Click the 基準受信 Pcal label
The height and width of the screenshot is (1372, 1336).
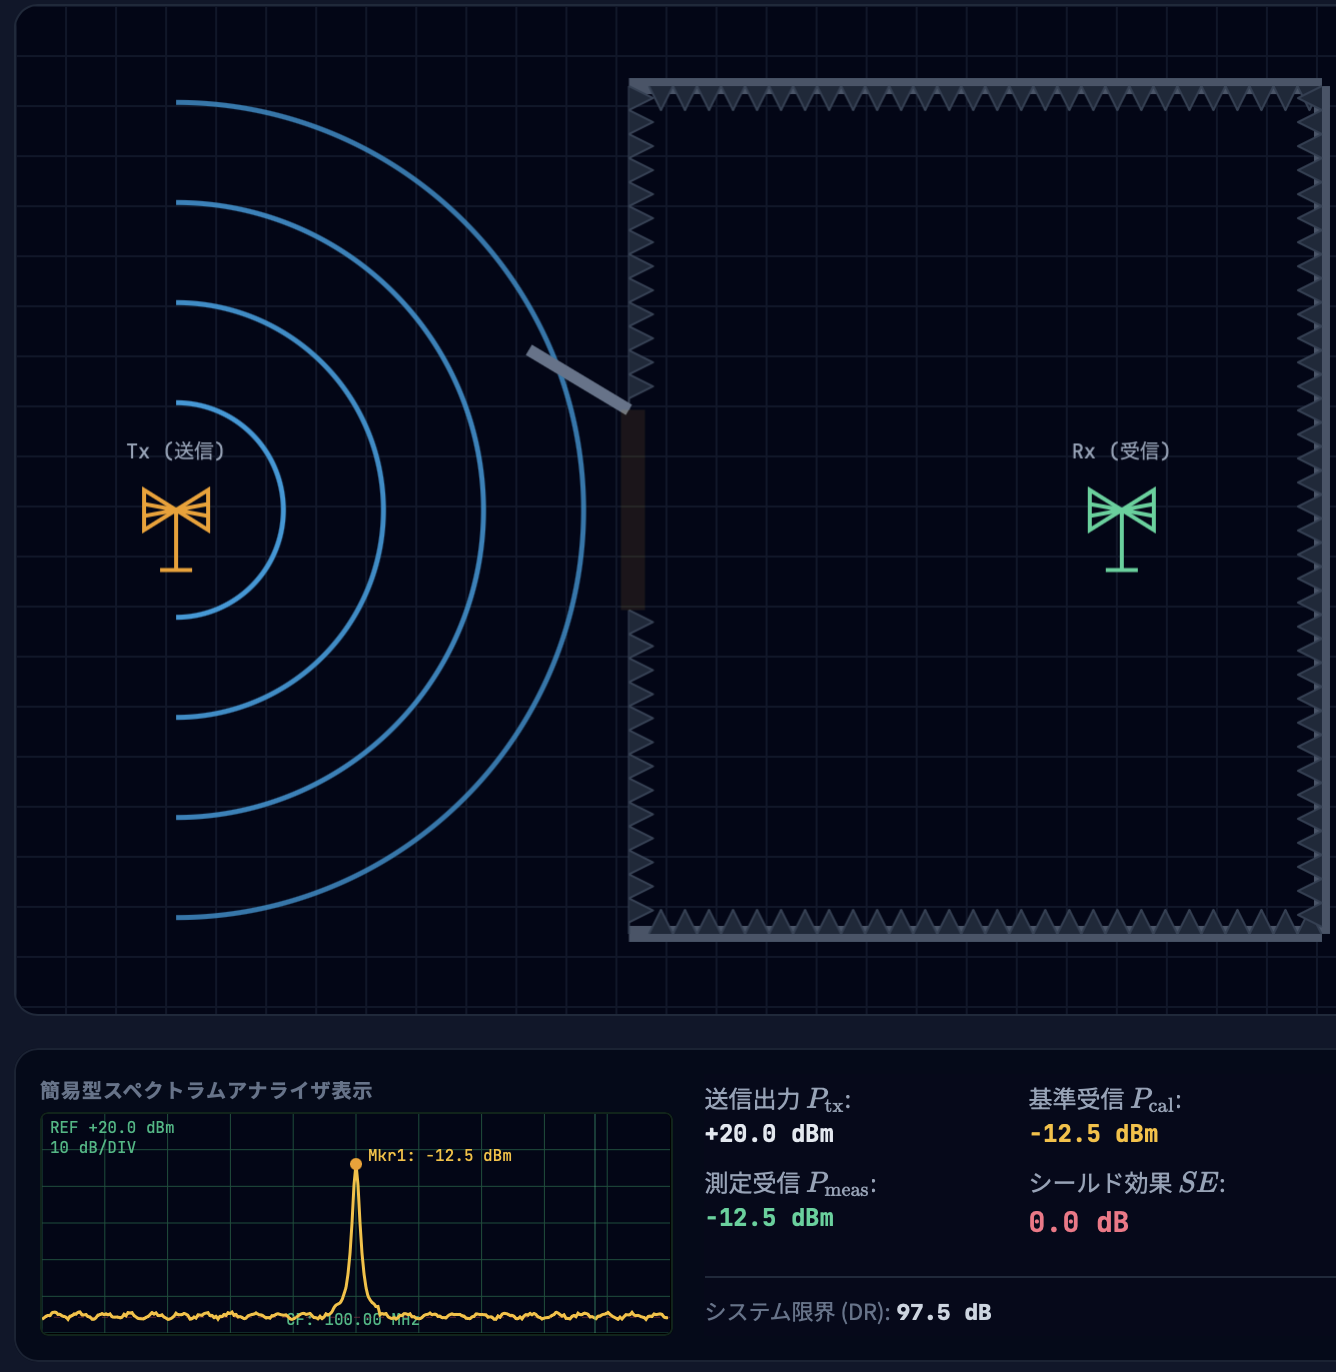[1105, 1100]
